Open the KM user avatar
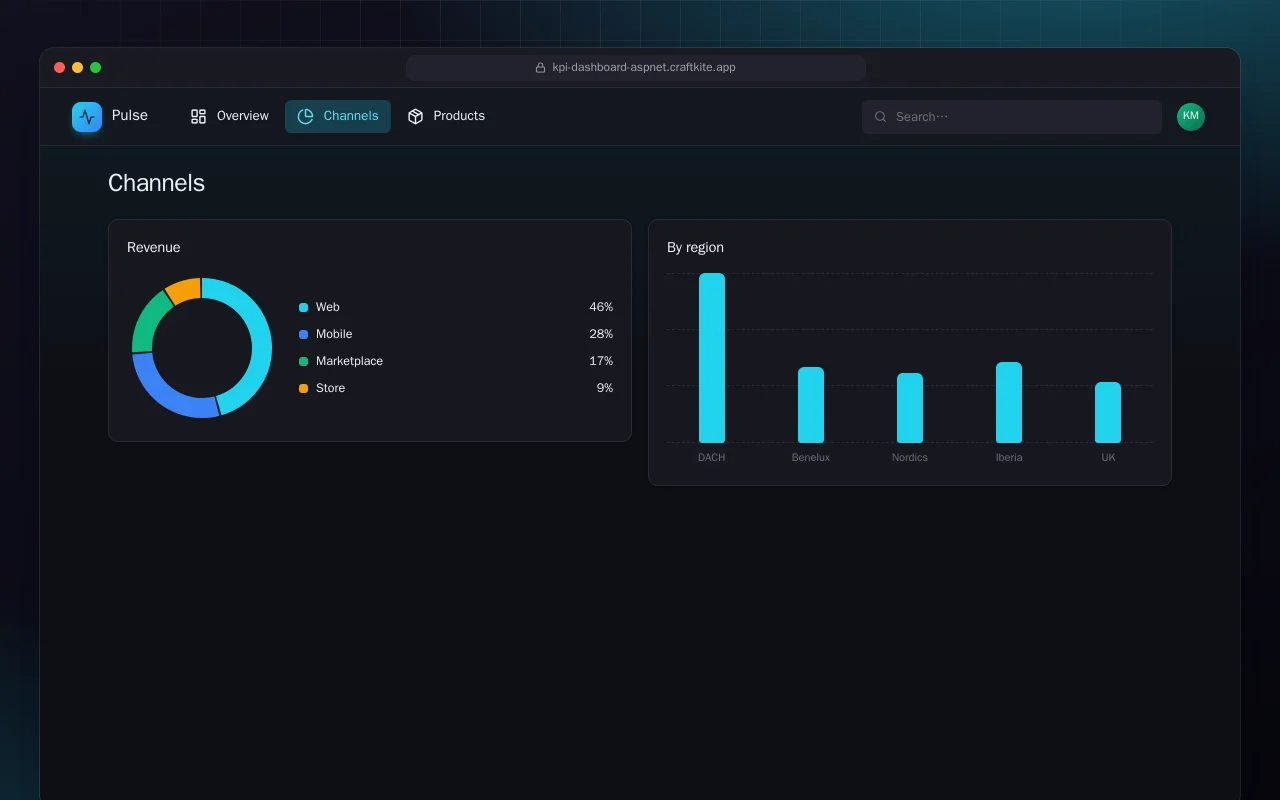The image size is (1280, 800). tap(1191, 117)
